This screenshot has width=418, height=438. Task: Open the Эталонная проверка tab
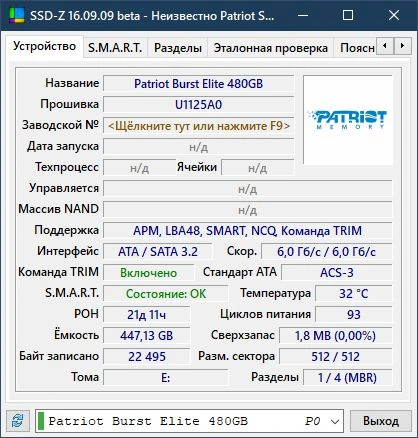point(270,48)
